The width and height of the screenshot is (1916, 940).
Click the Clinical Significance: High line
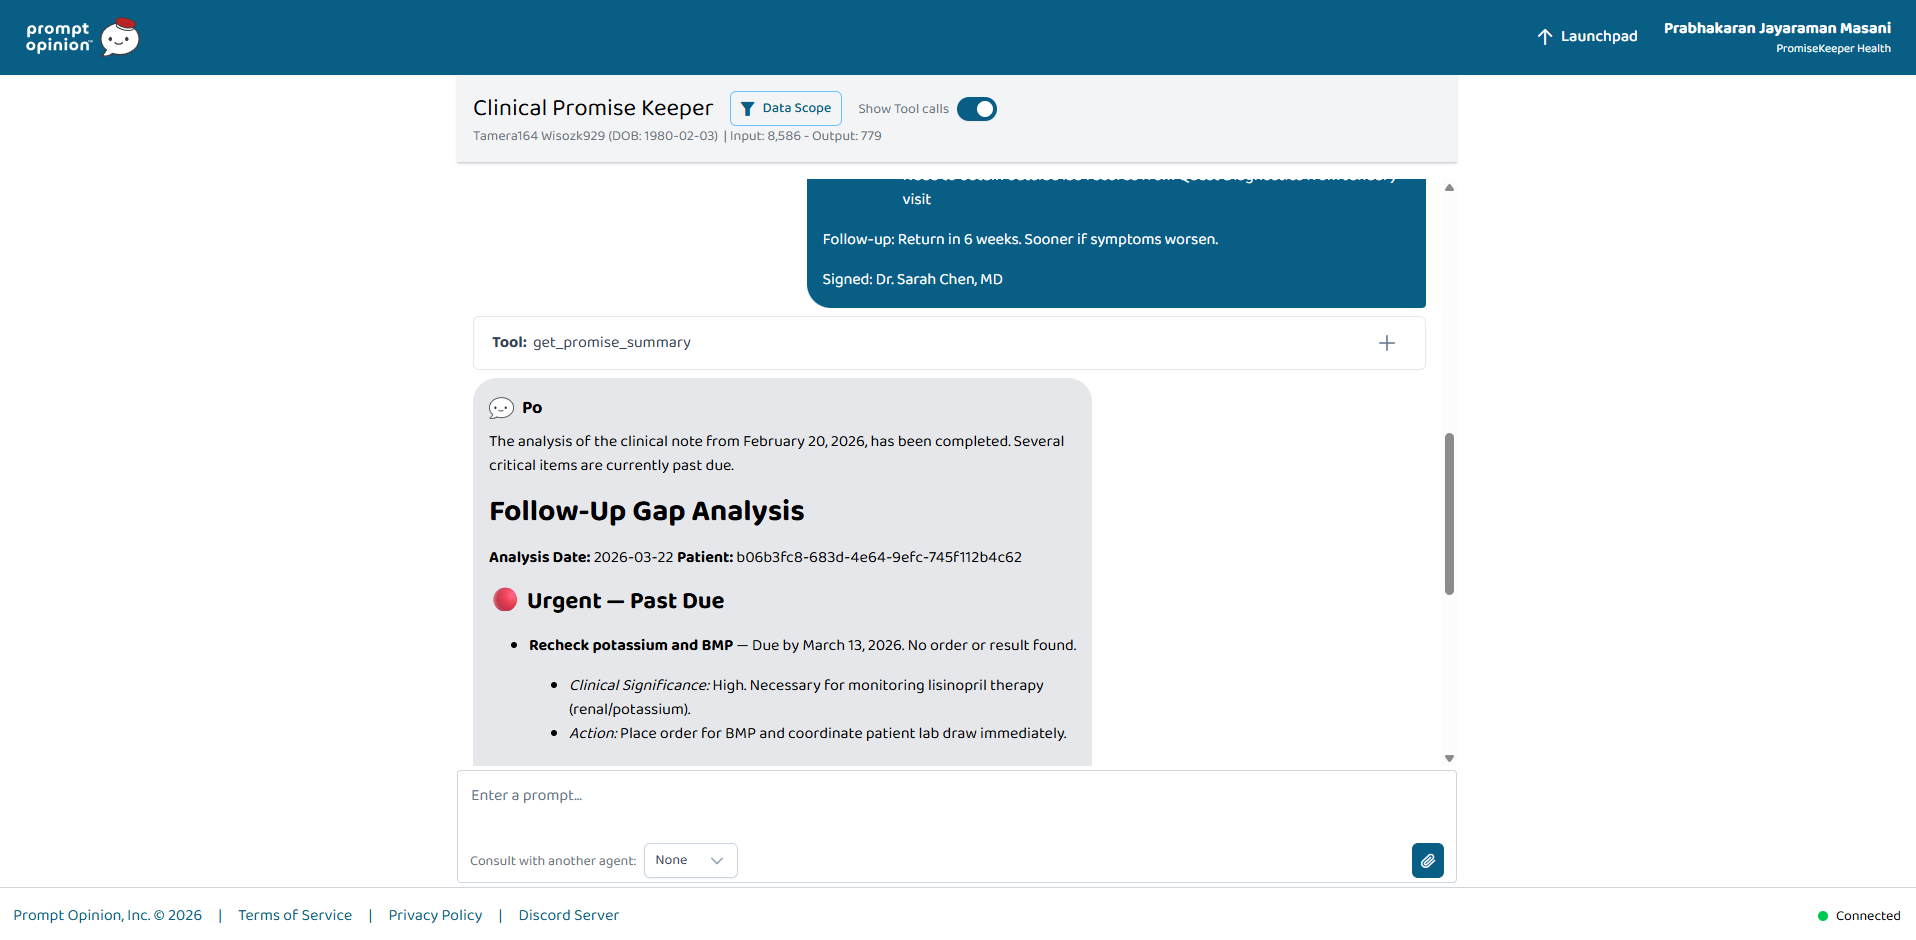point(806,697)
